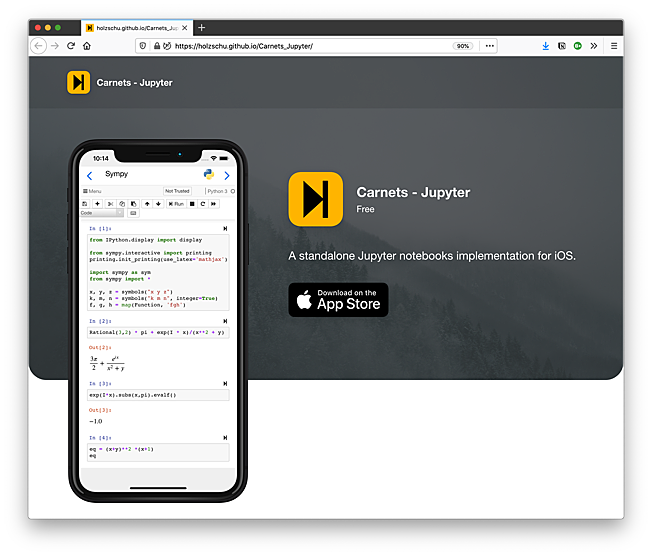Restart and run all with fast-forward icon
The image size is (652, 556).
214,204
